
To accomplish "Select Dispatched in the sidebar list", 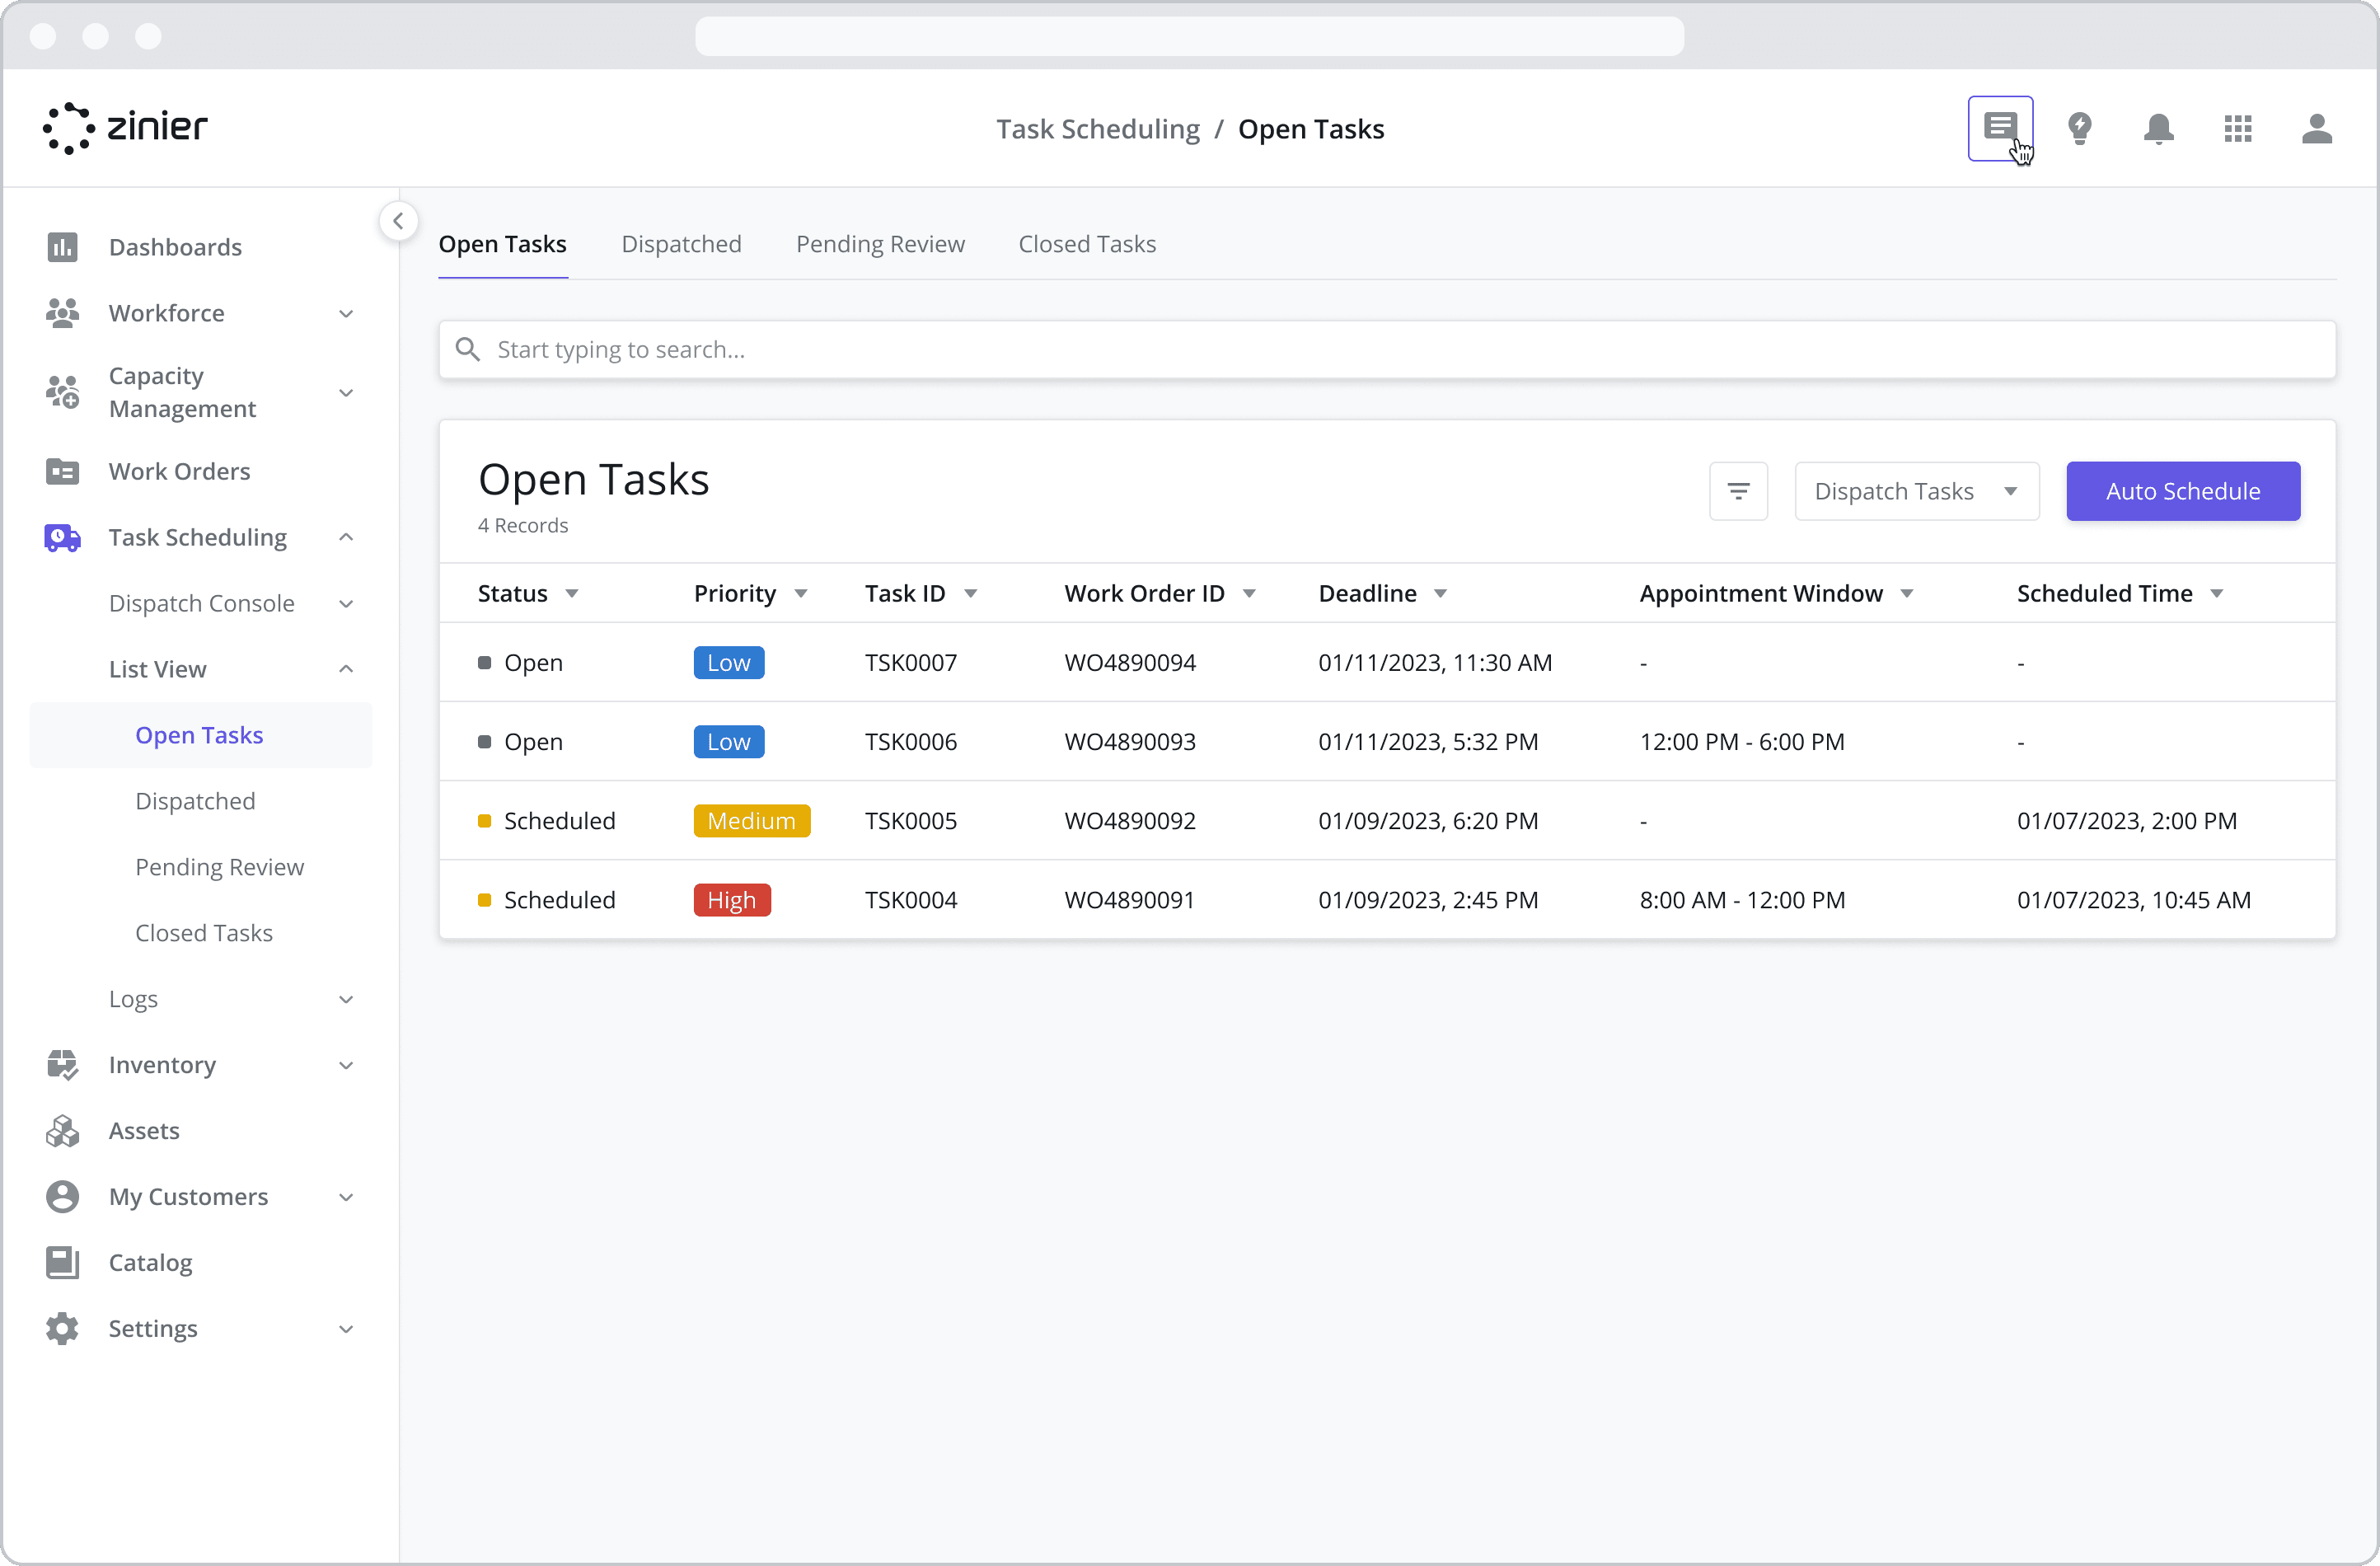I will click(x=195, y=801).
